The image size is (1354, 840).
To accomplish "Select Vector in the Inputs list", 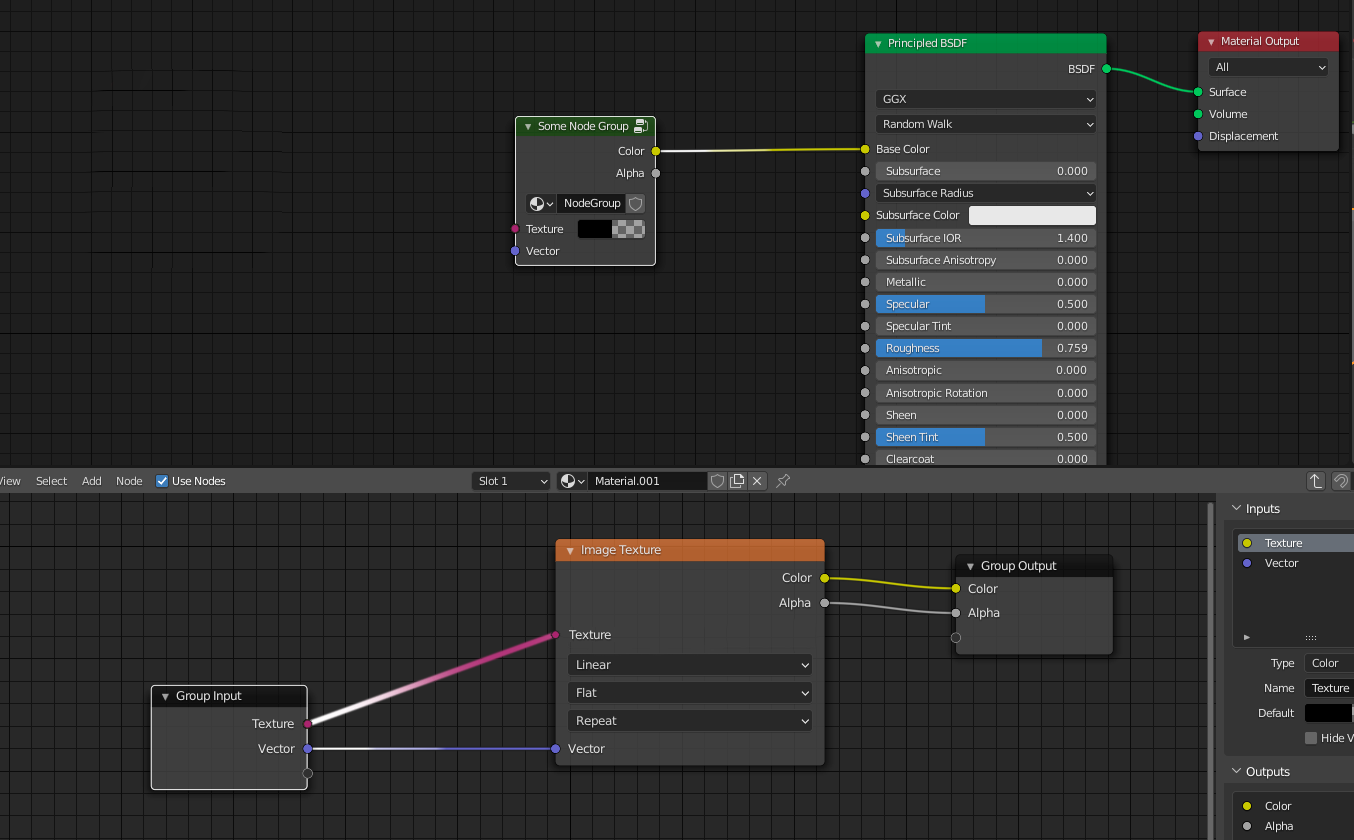I will click(1296, 563).
